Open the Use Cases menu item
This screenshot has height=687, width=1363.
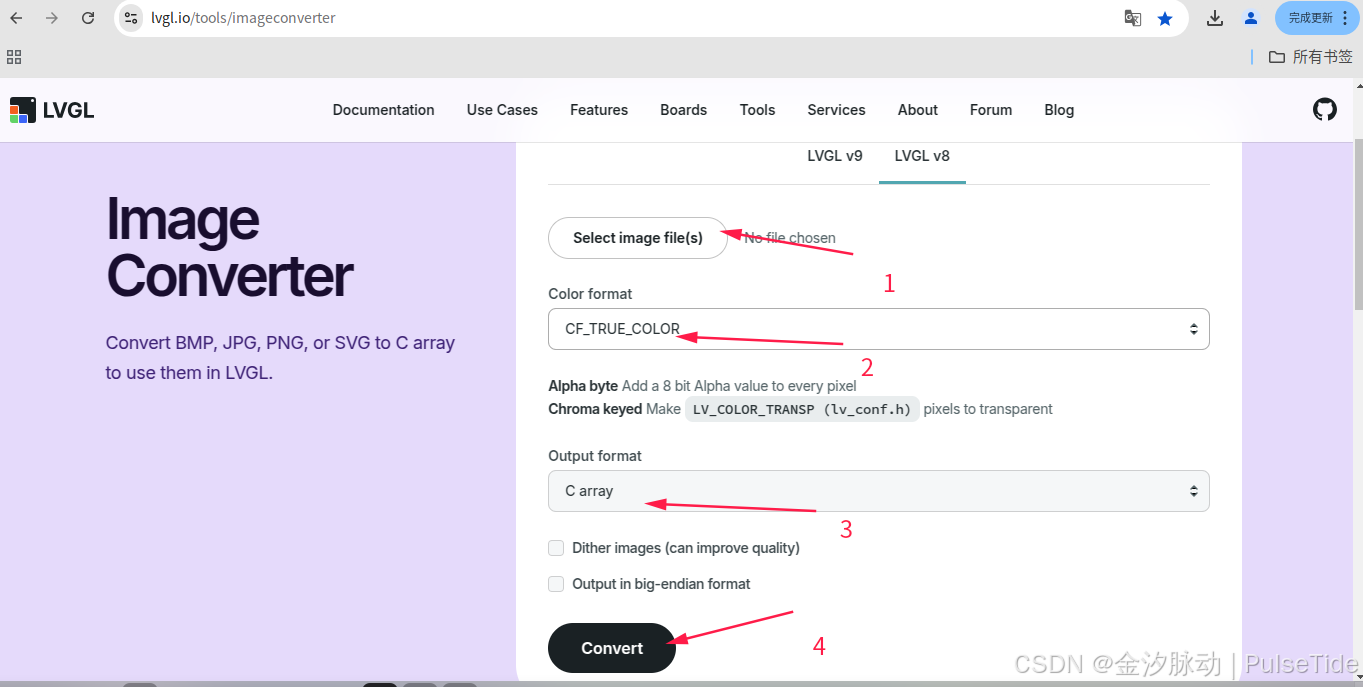pos(502,110)
